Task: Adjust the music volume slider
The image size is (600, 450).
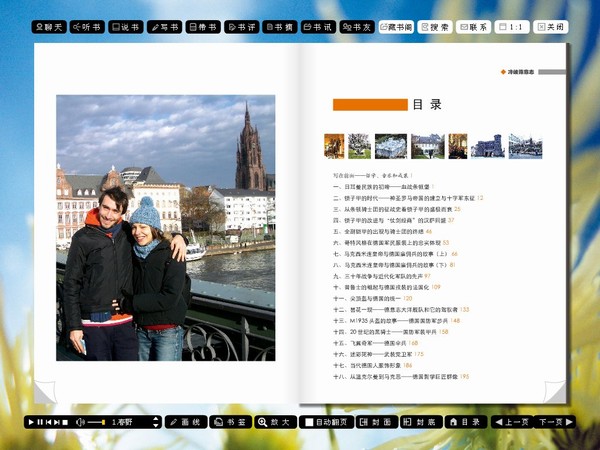Action: [96, 422]
